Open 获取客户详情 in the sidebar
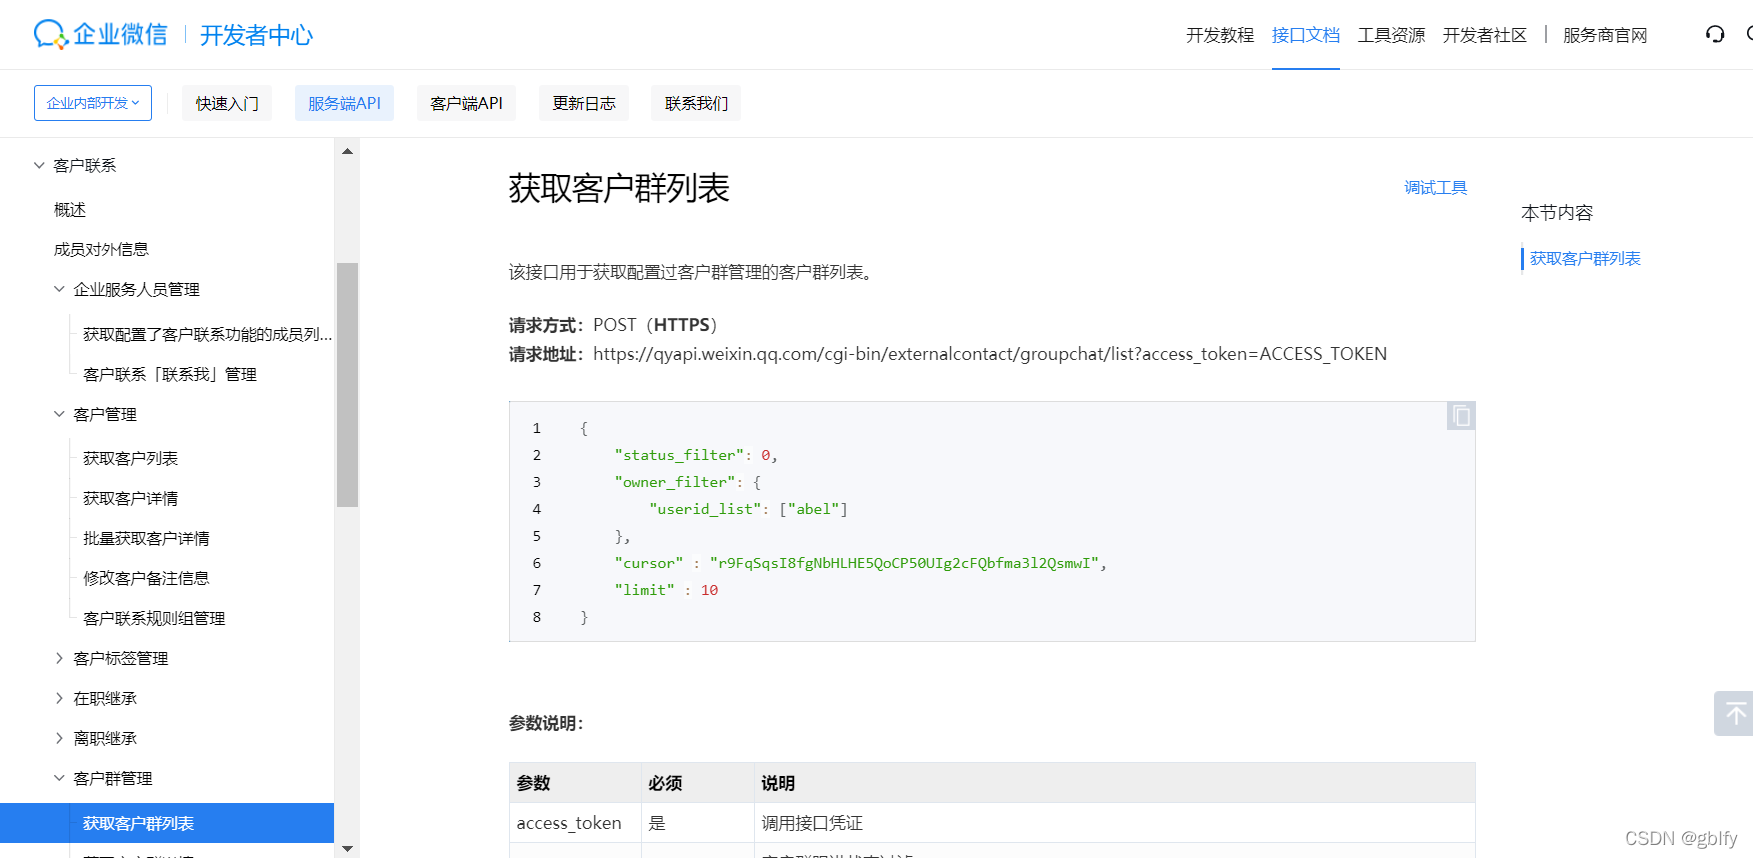The image size is (1753, 858). click(x=130, y=498)
